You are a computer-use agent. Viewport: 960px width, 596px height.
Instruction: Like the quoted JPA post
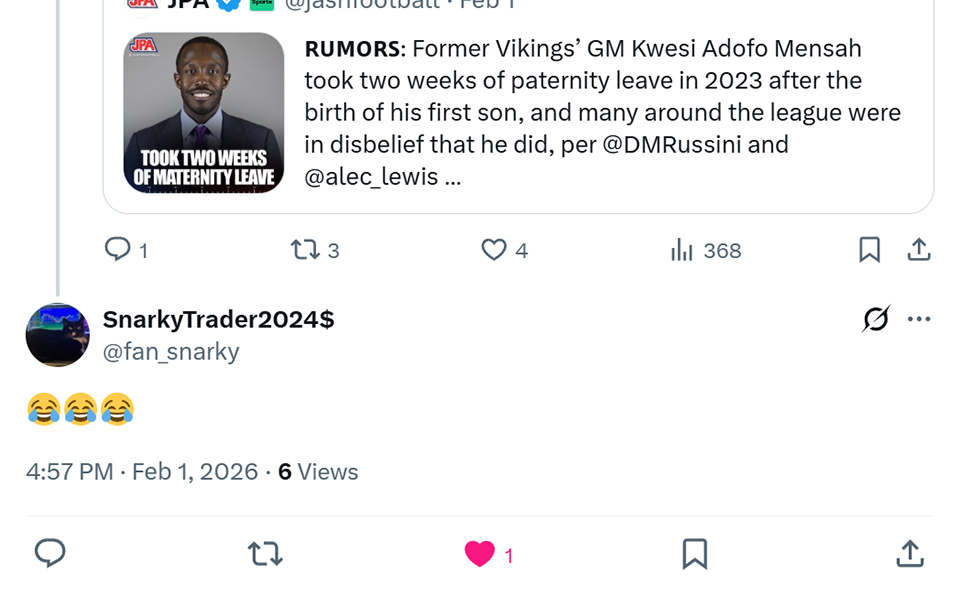click(494, 250)
